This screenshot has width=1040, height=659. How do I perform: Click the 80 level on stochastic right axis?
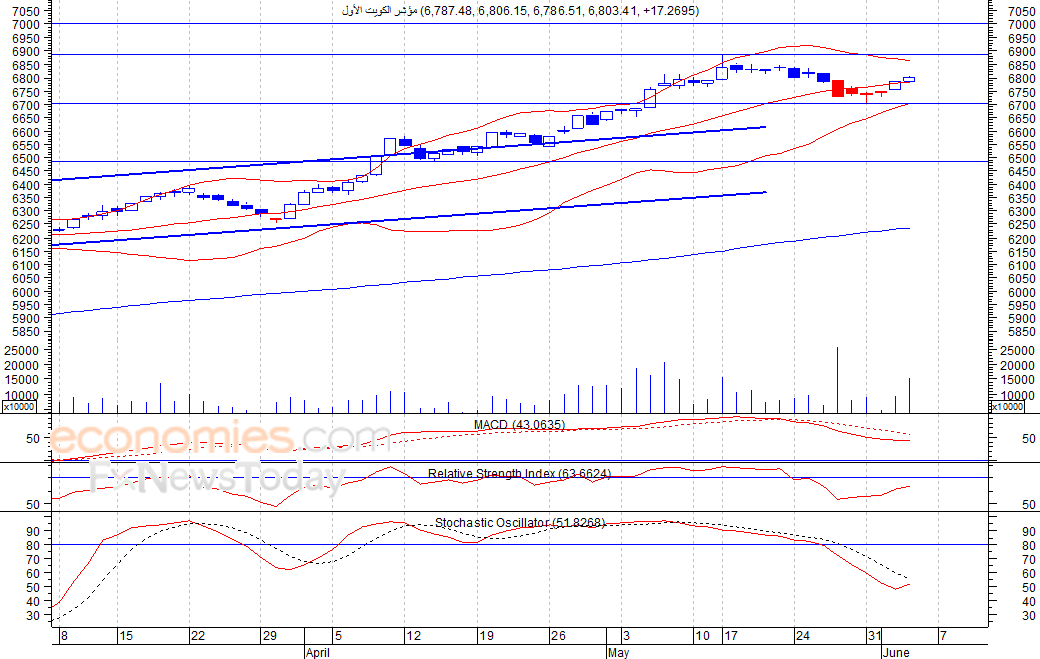pos(1029,546)
